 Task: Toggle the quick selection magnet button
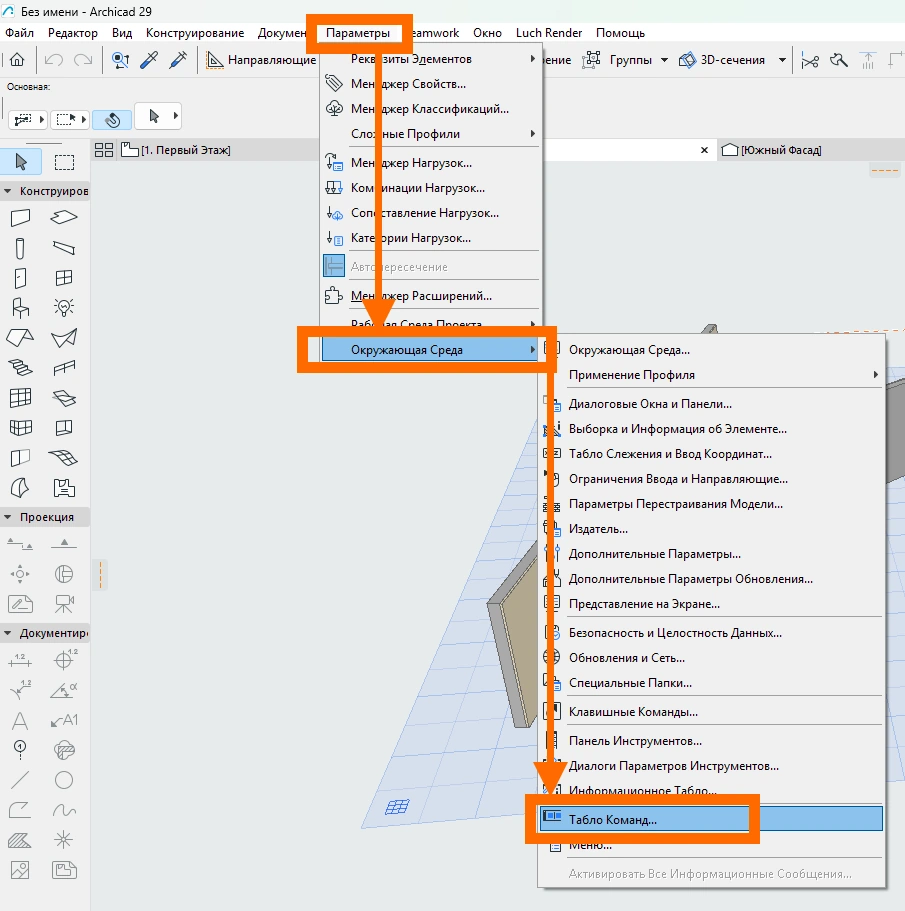click(x=112, y=119)
